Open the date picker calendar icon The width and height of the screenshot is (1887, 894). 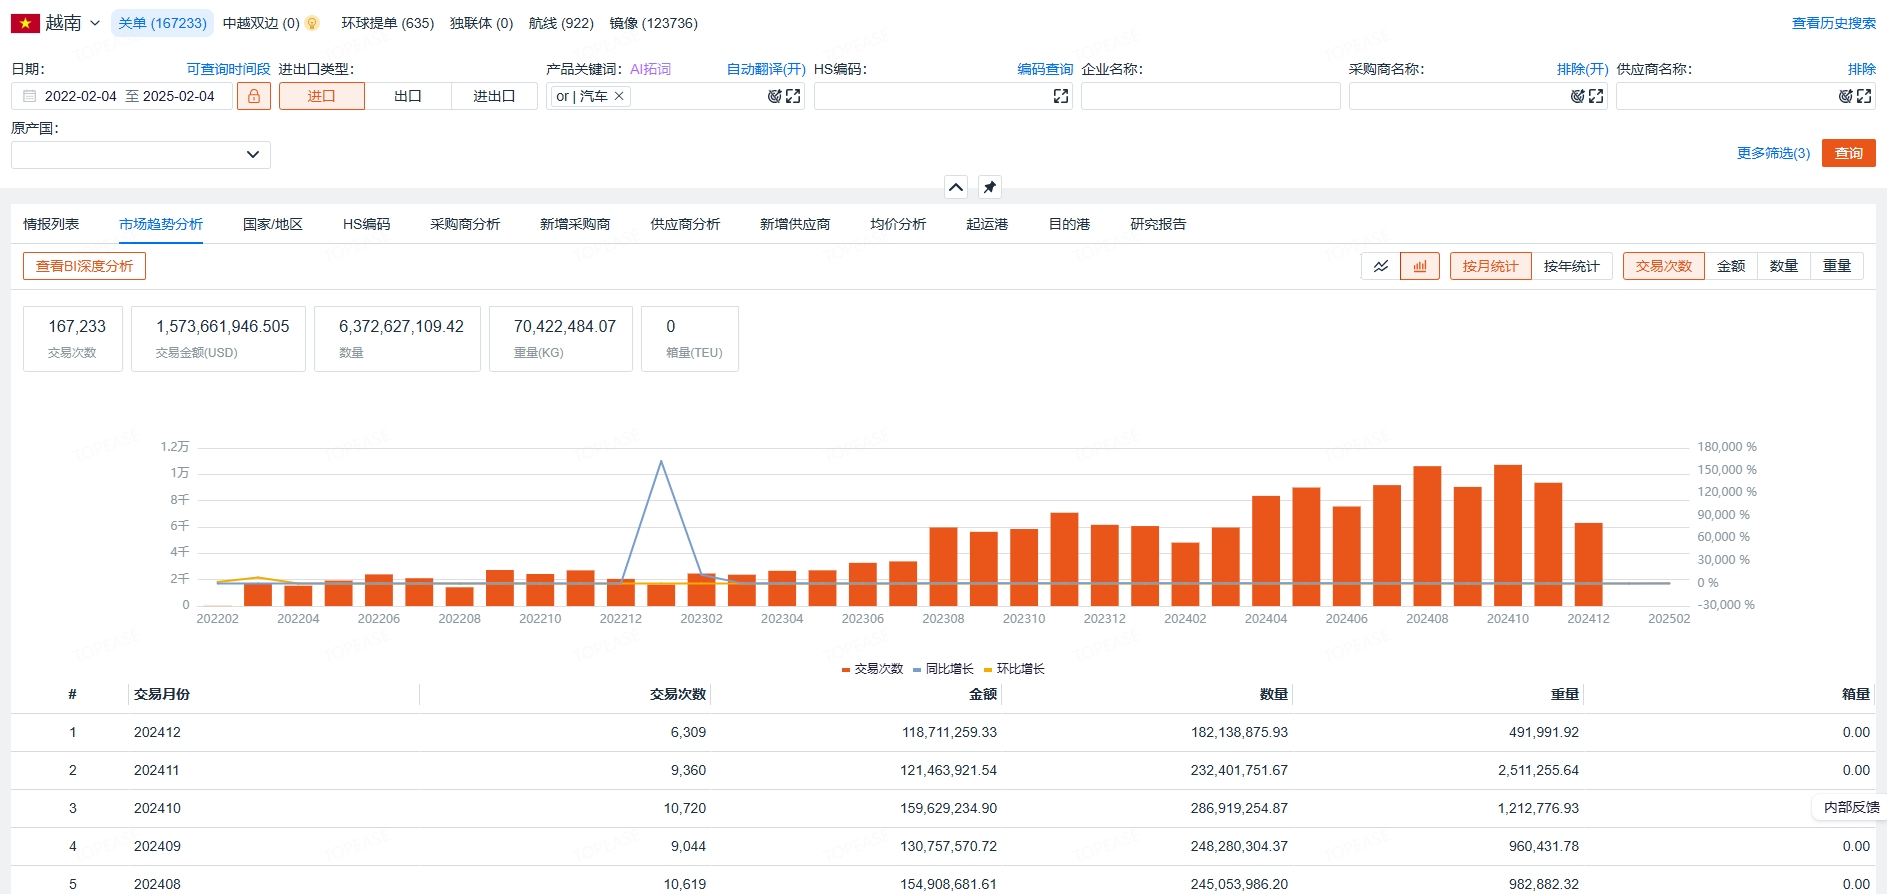coord(29,96)
